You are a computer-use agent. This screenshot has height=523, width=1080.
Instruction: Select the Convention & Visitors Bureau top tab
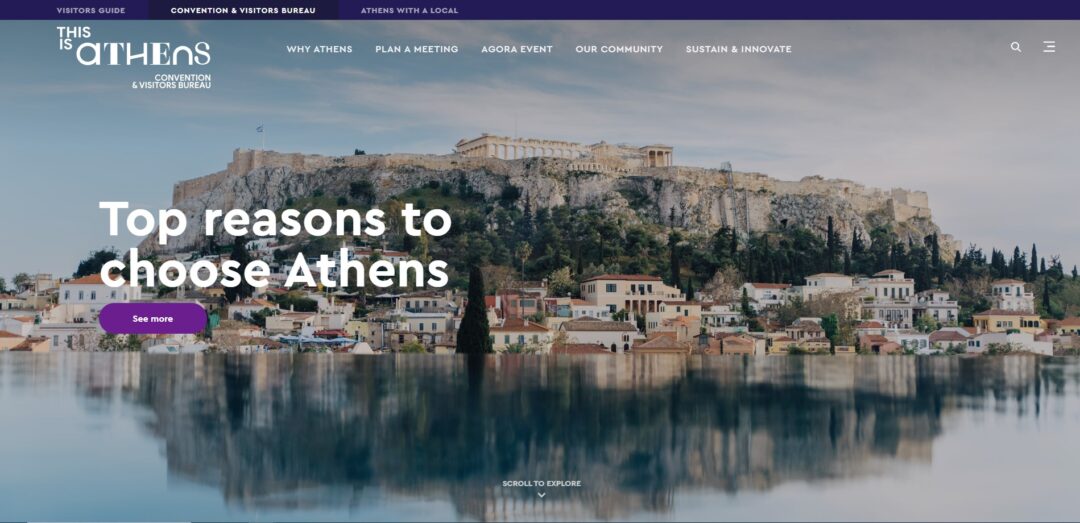click(x=243, y=10)
